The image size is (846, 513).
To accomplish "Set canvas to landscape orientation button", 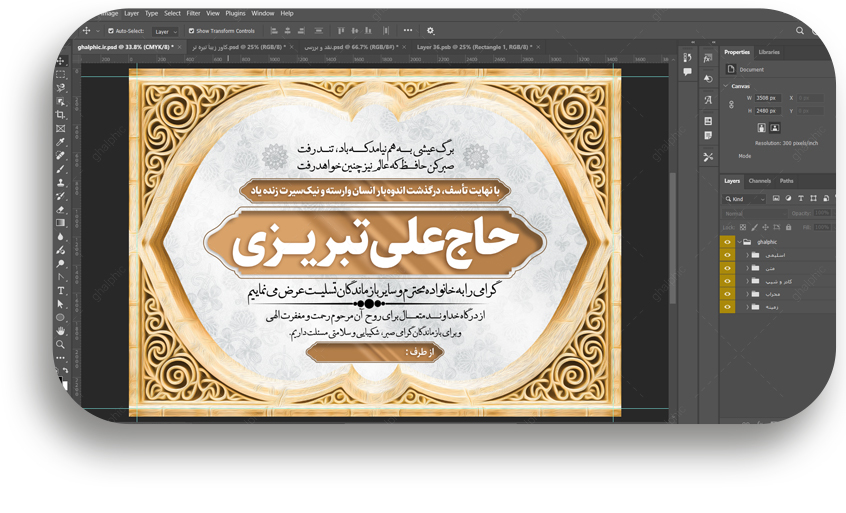I will pos(774,128).
